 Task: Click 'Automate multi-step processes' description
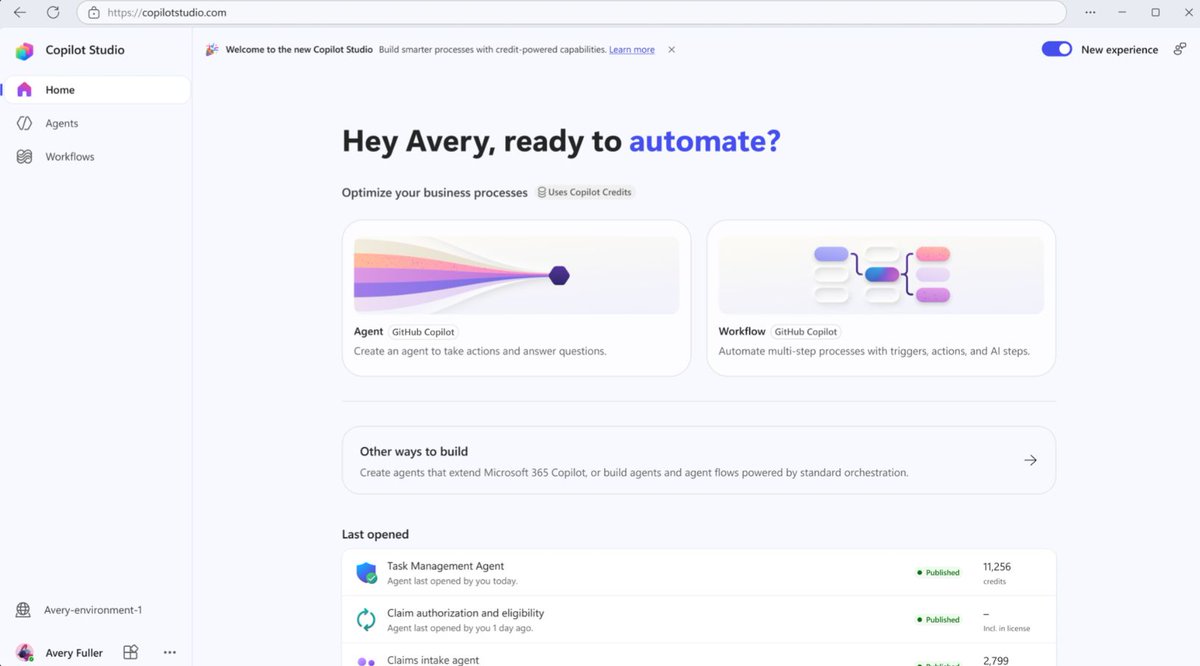tap(874, 352)
